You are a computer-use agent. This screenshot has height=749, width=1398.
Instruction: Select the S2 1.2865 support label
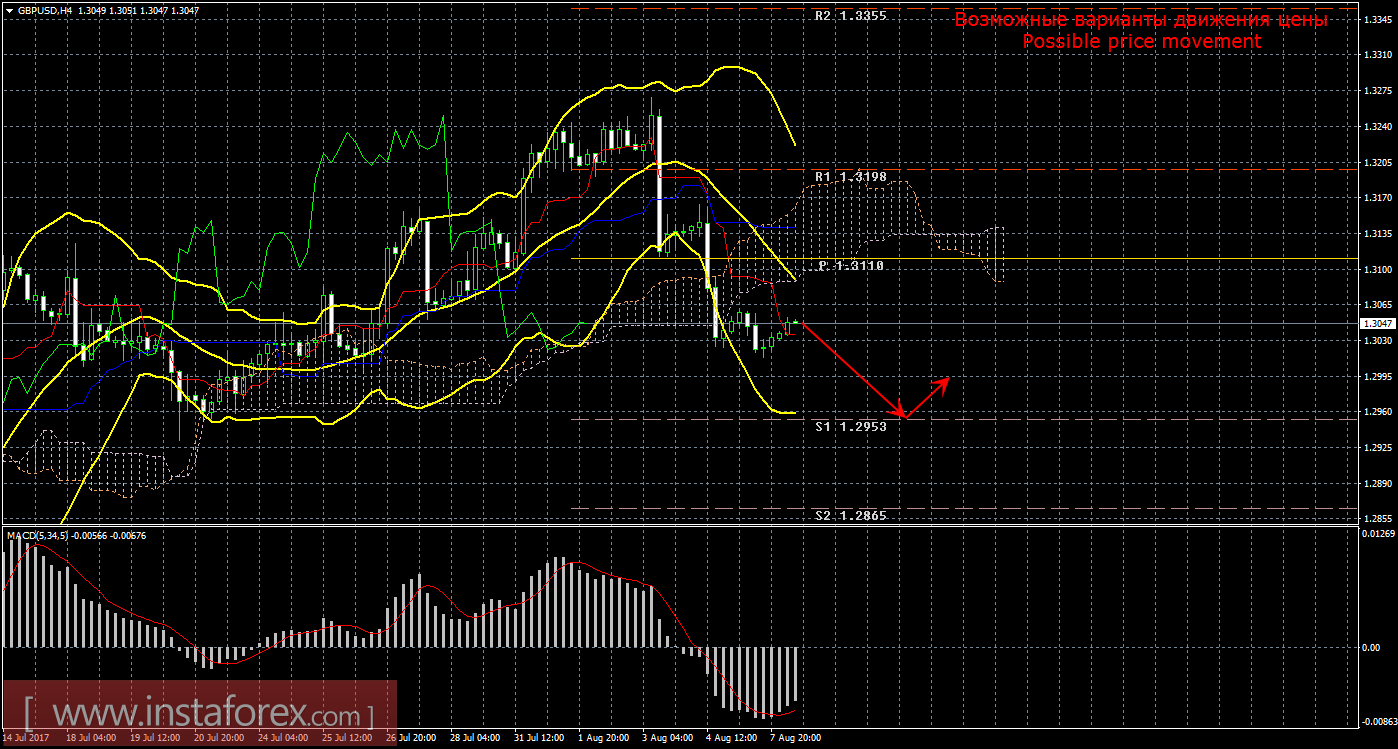[850, 515]
